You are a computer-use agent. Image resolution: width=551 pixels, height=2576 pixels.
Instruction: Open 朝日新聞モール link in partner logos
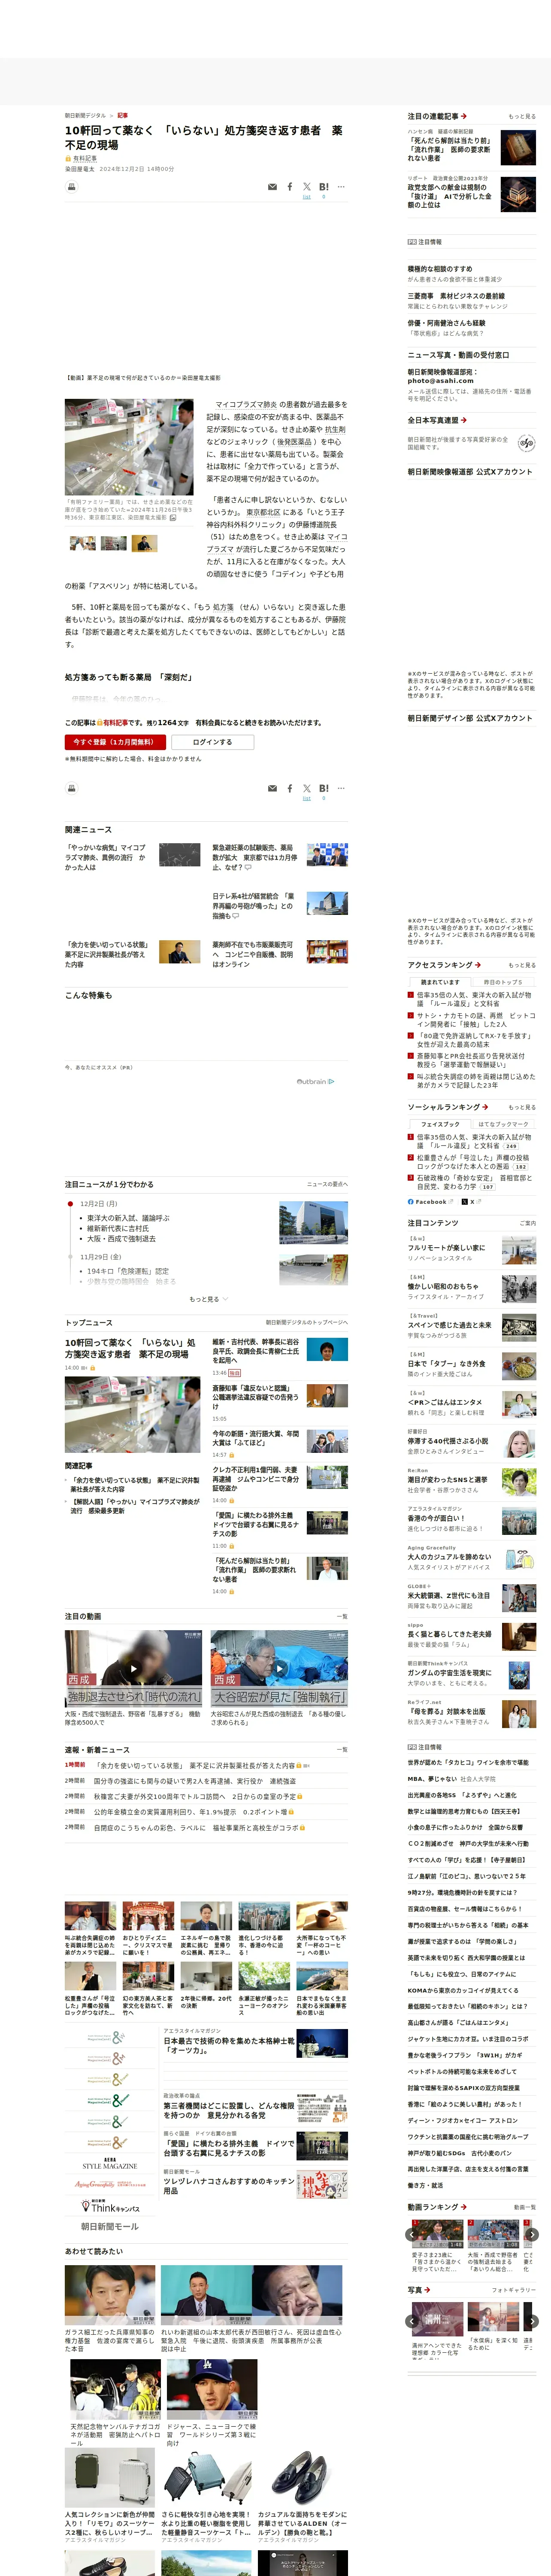pos(110,2226)
